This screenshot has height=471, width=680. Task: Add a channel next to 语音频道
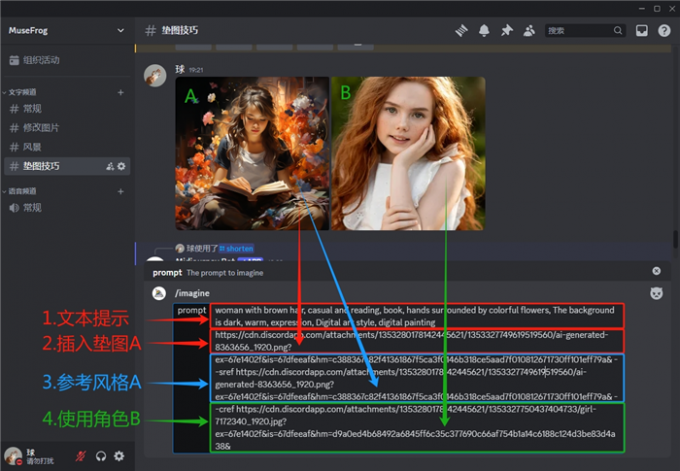[121, 191]
